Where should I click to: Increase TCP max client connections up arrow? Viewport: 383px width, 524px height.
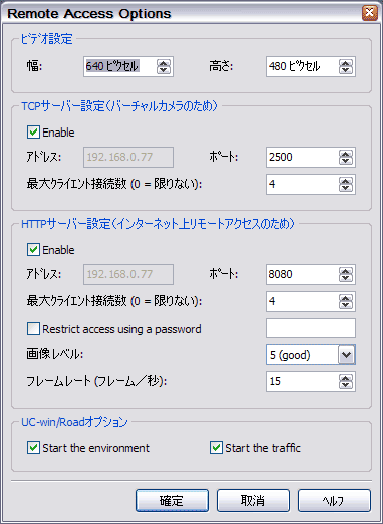(x=346, y=181)
